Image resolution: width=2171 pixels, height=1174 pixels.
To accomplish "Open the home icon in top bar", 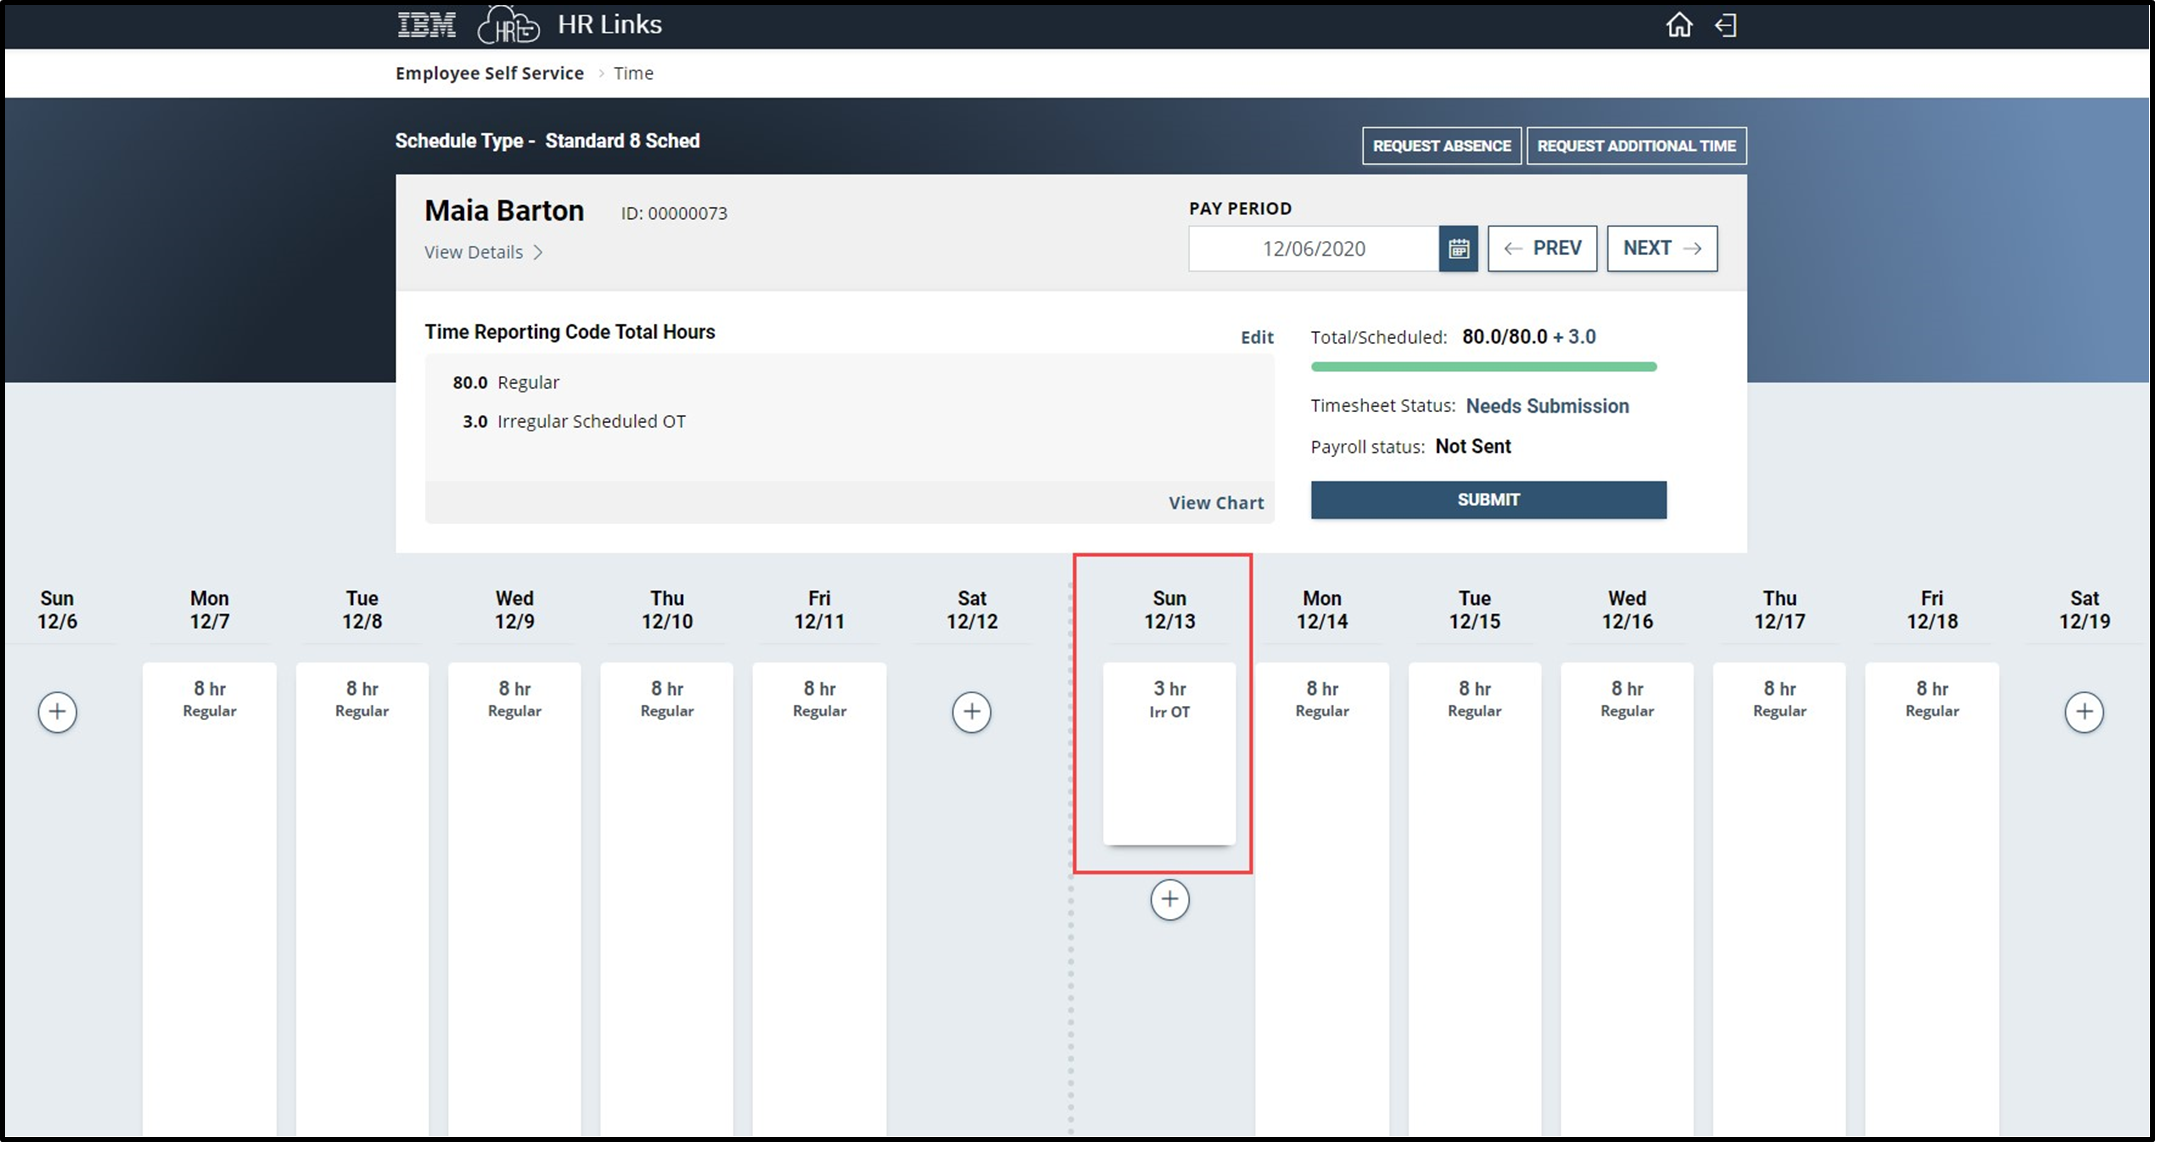I will point(1679,25).
